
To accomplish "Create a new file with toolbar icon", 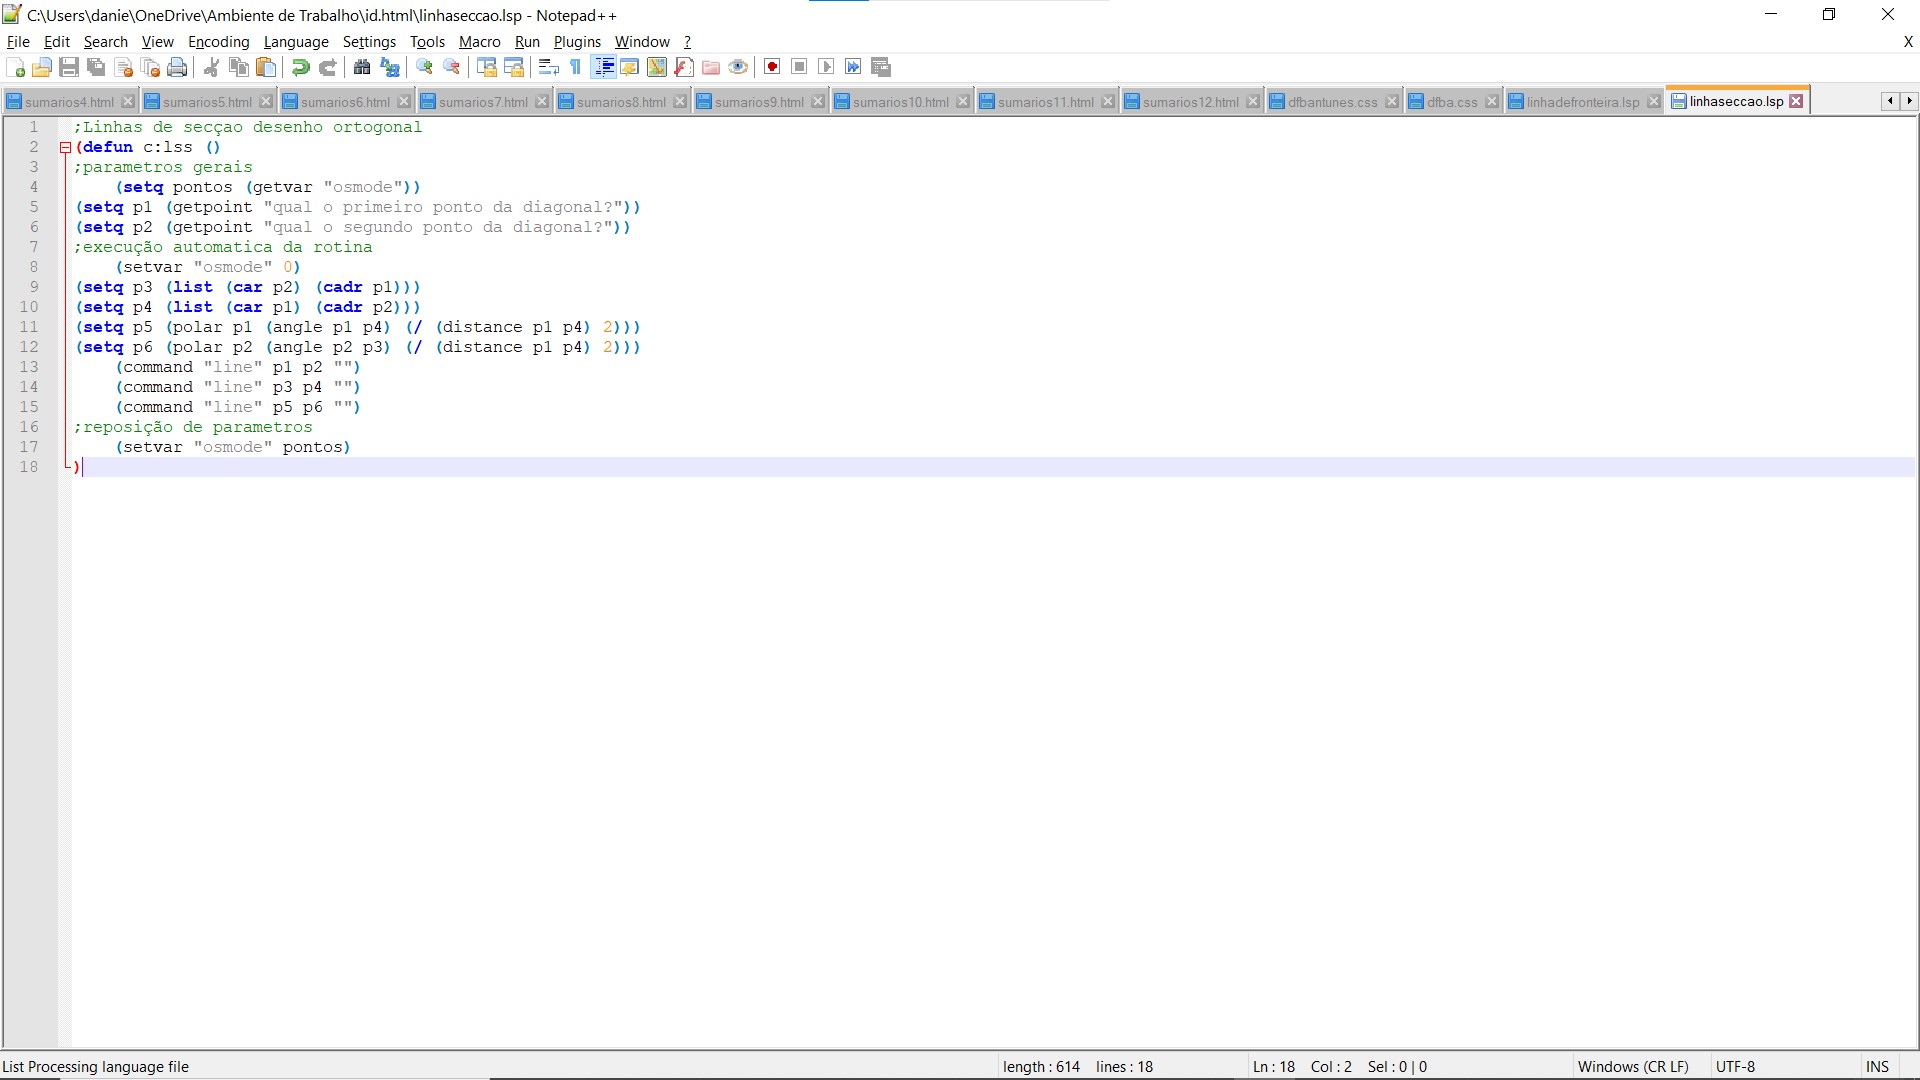I will coord(15,67).
